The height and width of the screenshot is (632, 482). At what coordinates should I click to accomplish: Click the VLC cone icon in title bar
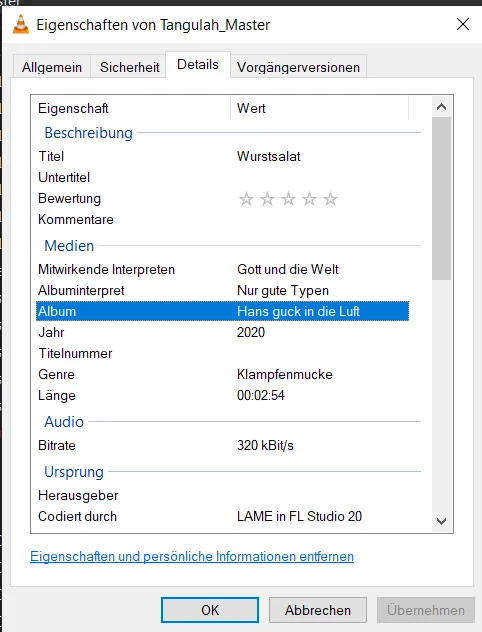pyautogui.click(x=21, y=25)
